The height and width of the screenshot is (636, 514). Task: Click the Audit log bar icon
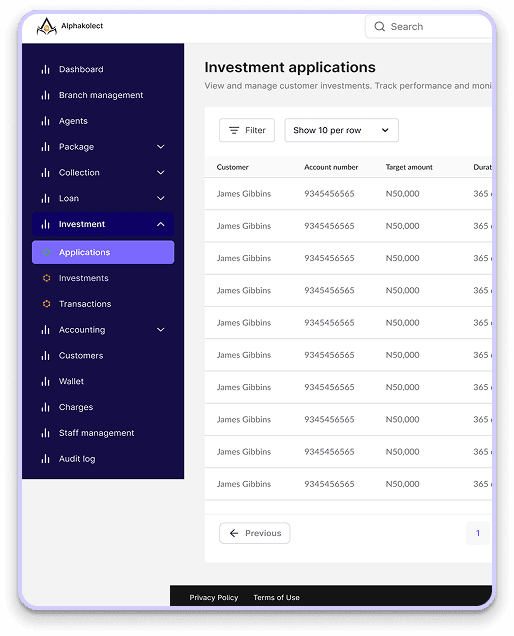click(45, 459)
